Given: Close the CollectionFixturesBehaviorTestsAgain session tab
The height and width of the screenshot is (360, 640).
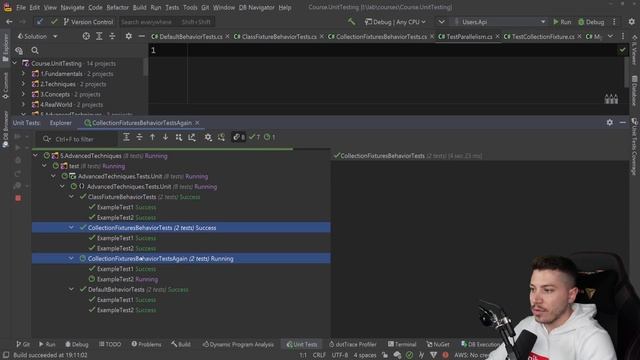Looking at the screenshot, I should [x=197, y=123].
